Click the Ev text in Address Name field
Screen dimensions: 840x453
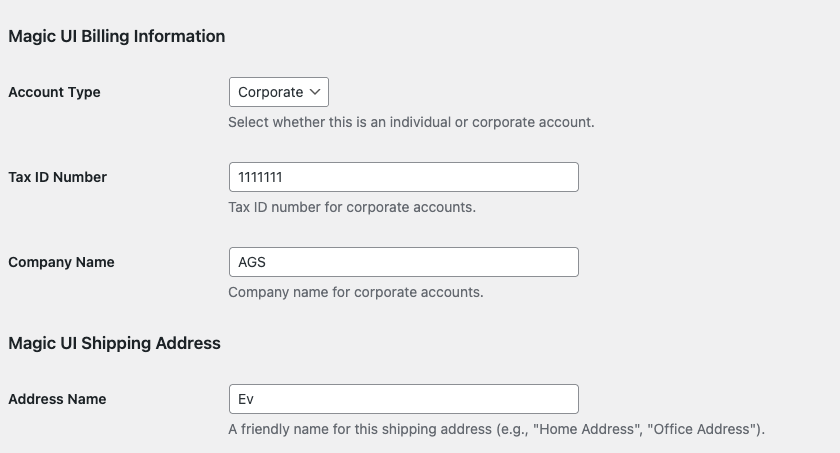click(246, 399)
